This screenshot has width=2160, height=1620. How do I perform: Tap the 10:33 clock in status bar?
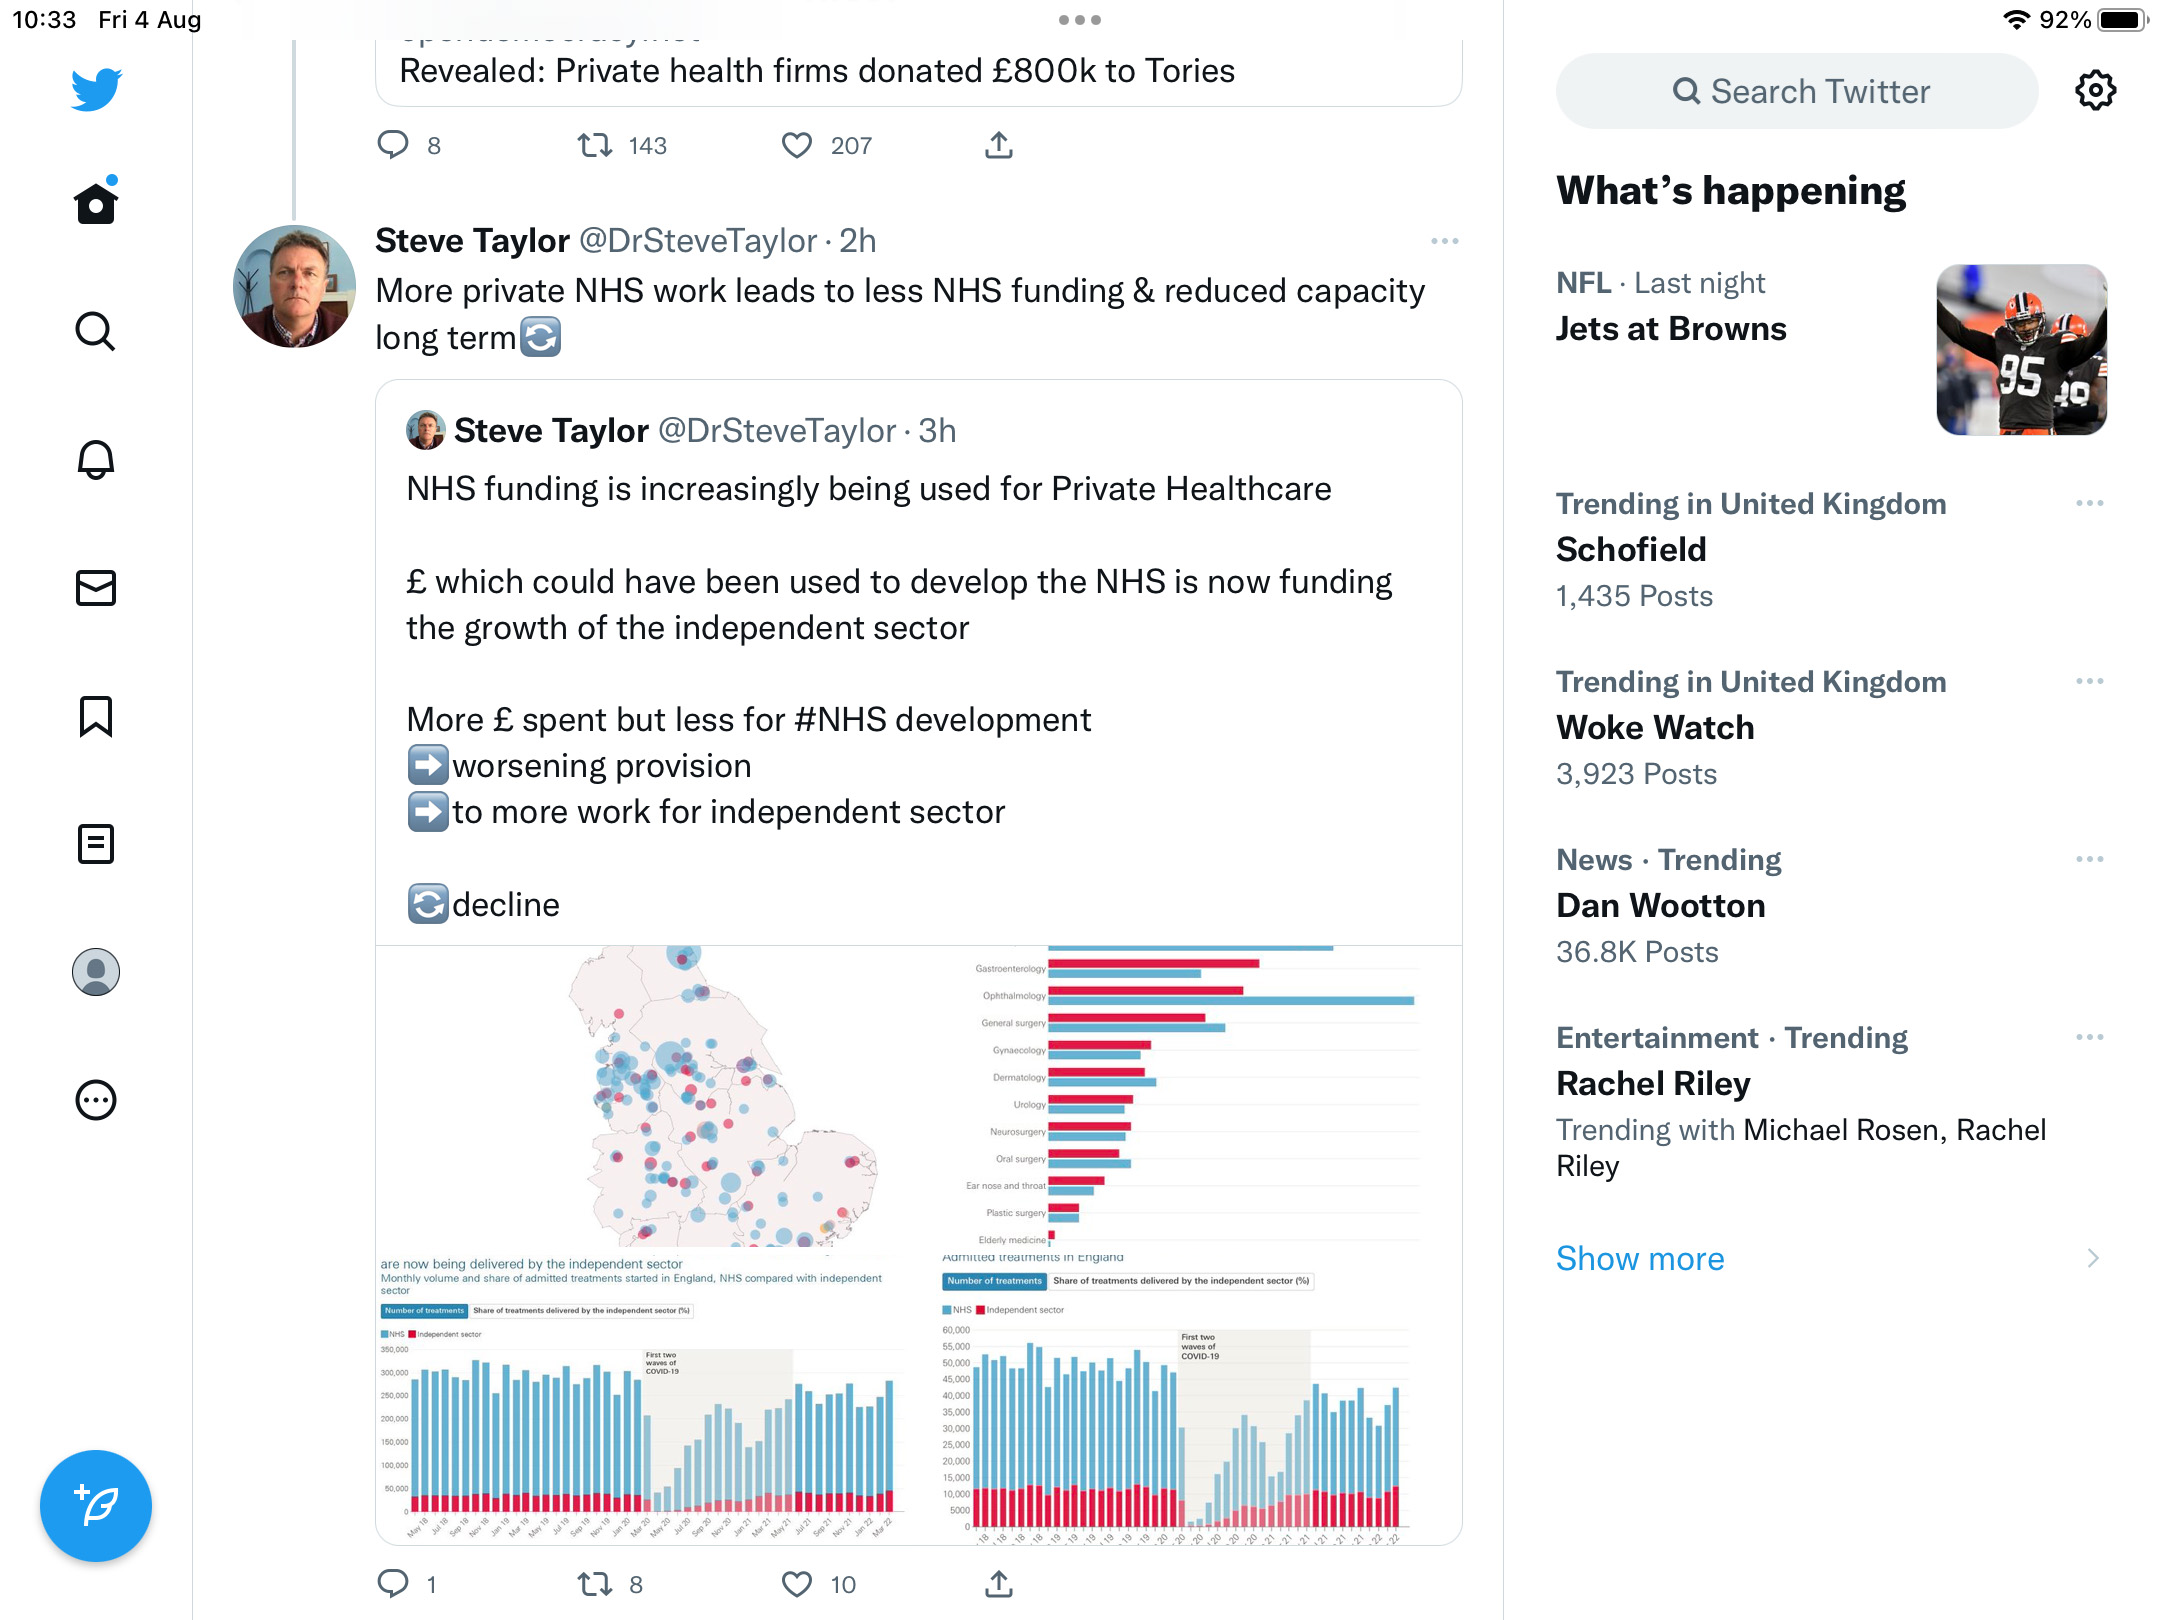44,20
